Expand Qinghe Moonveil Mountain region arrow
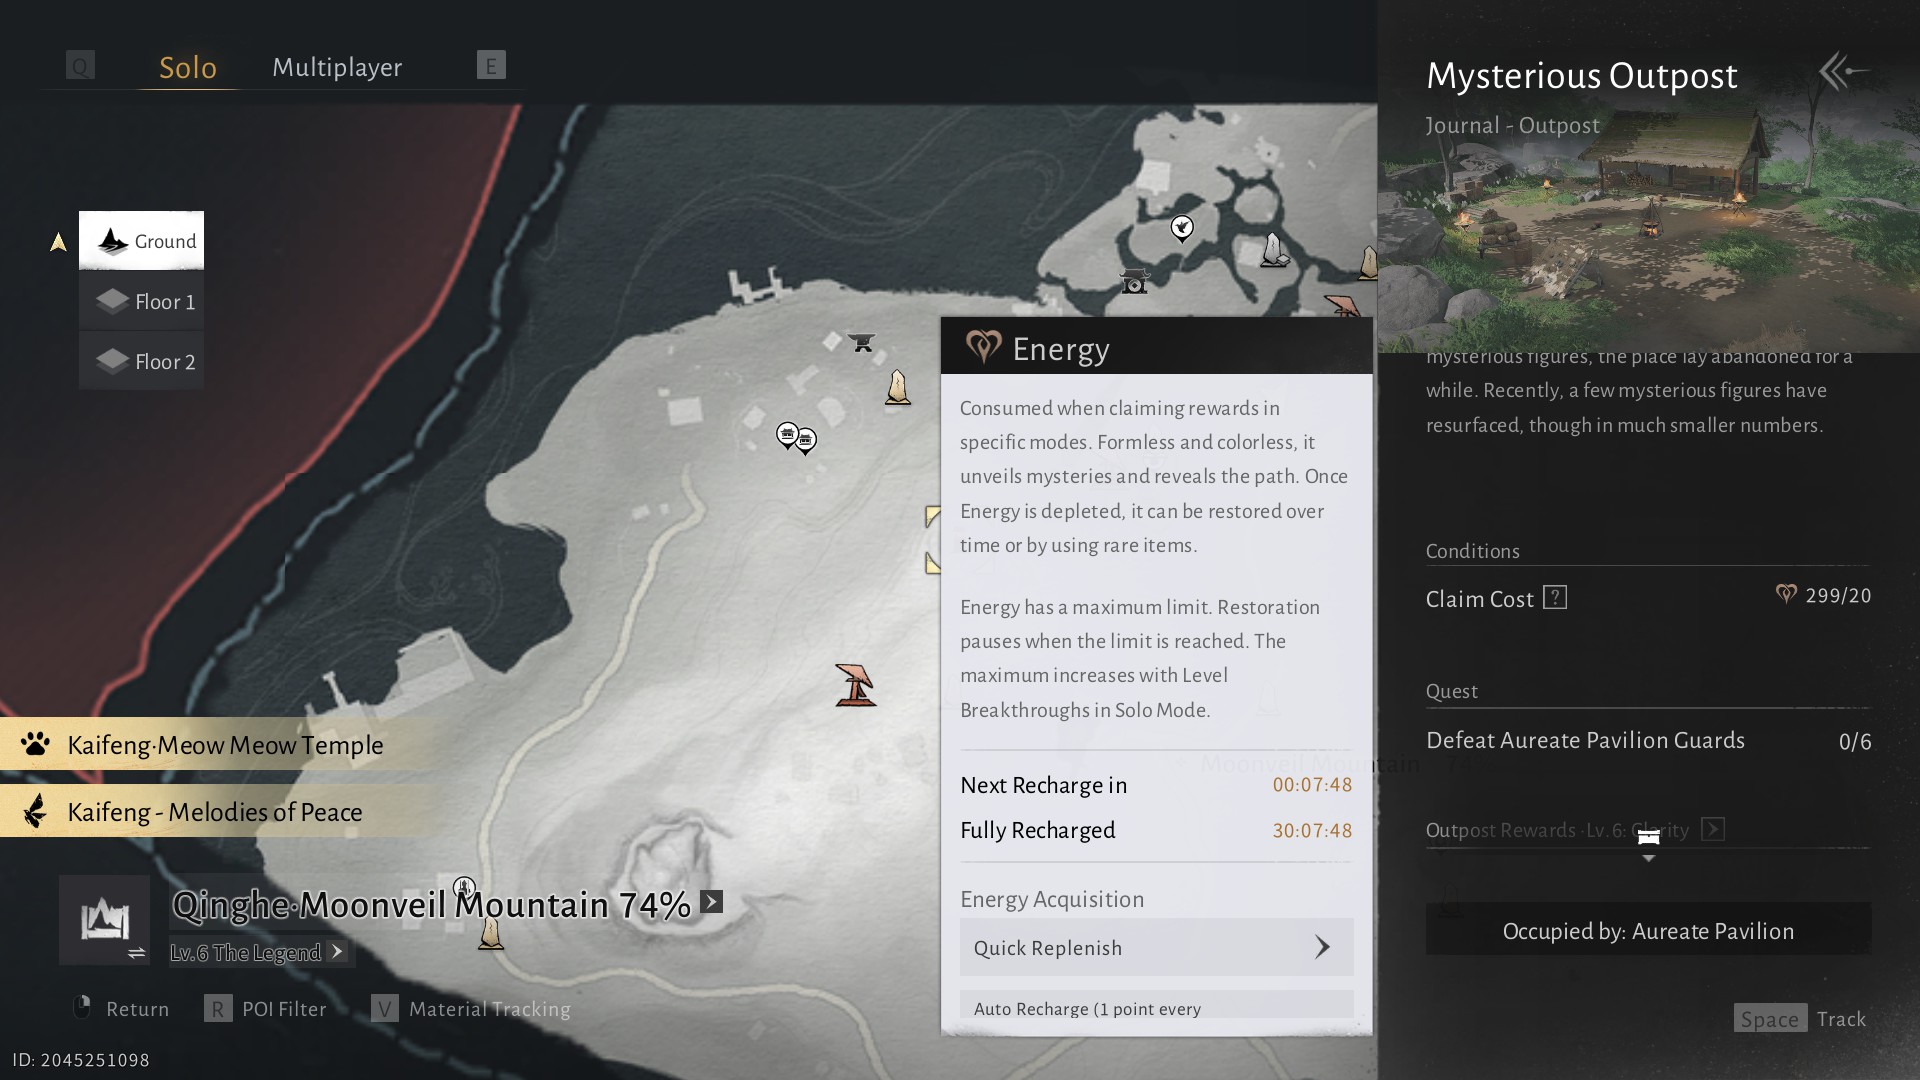The height and width of the screenshot is (1080, 1920). tap(711, 902)
